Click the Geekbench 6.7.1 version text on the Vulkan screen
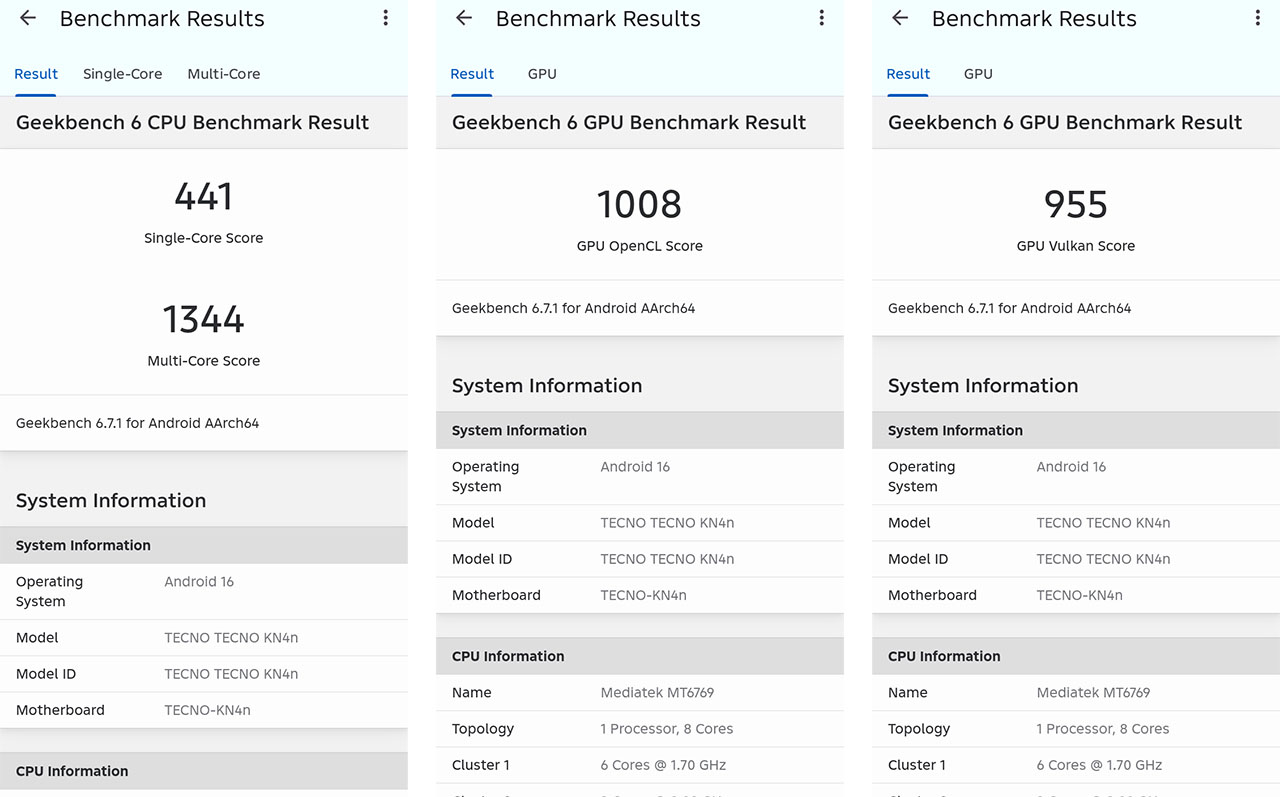1280x797 pixels. coord(1009,308)
